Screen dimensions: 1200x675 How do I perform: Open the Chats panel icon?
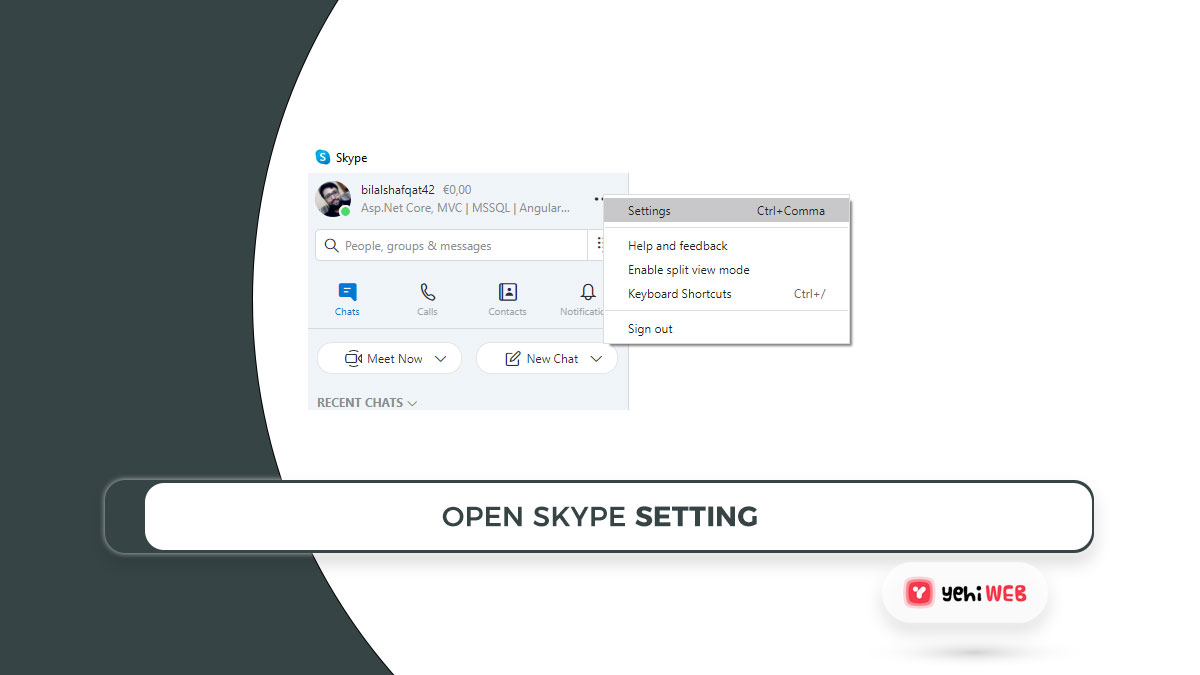click(x=346, y=291)
